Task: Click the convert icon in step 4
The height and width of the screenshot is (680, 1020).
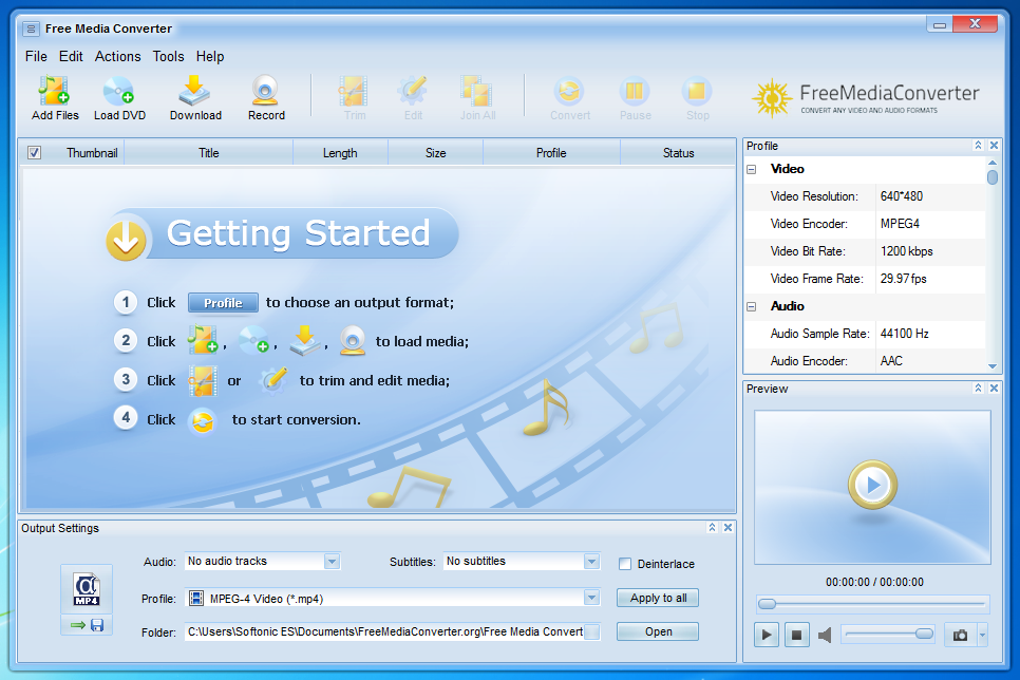Action: tap(202, 422)
